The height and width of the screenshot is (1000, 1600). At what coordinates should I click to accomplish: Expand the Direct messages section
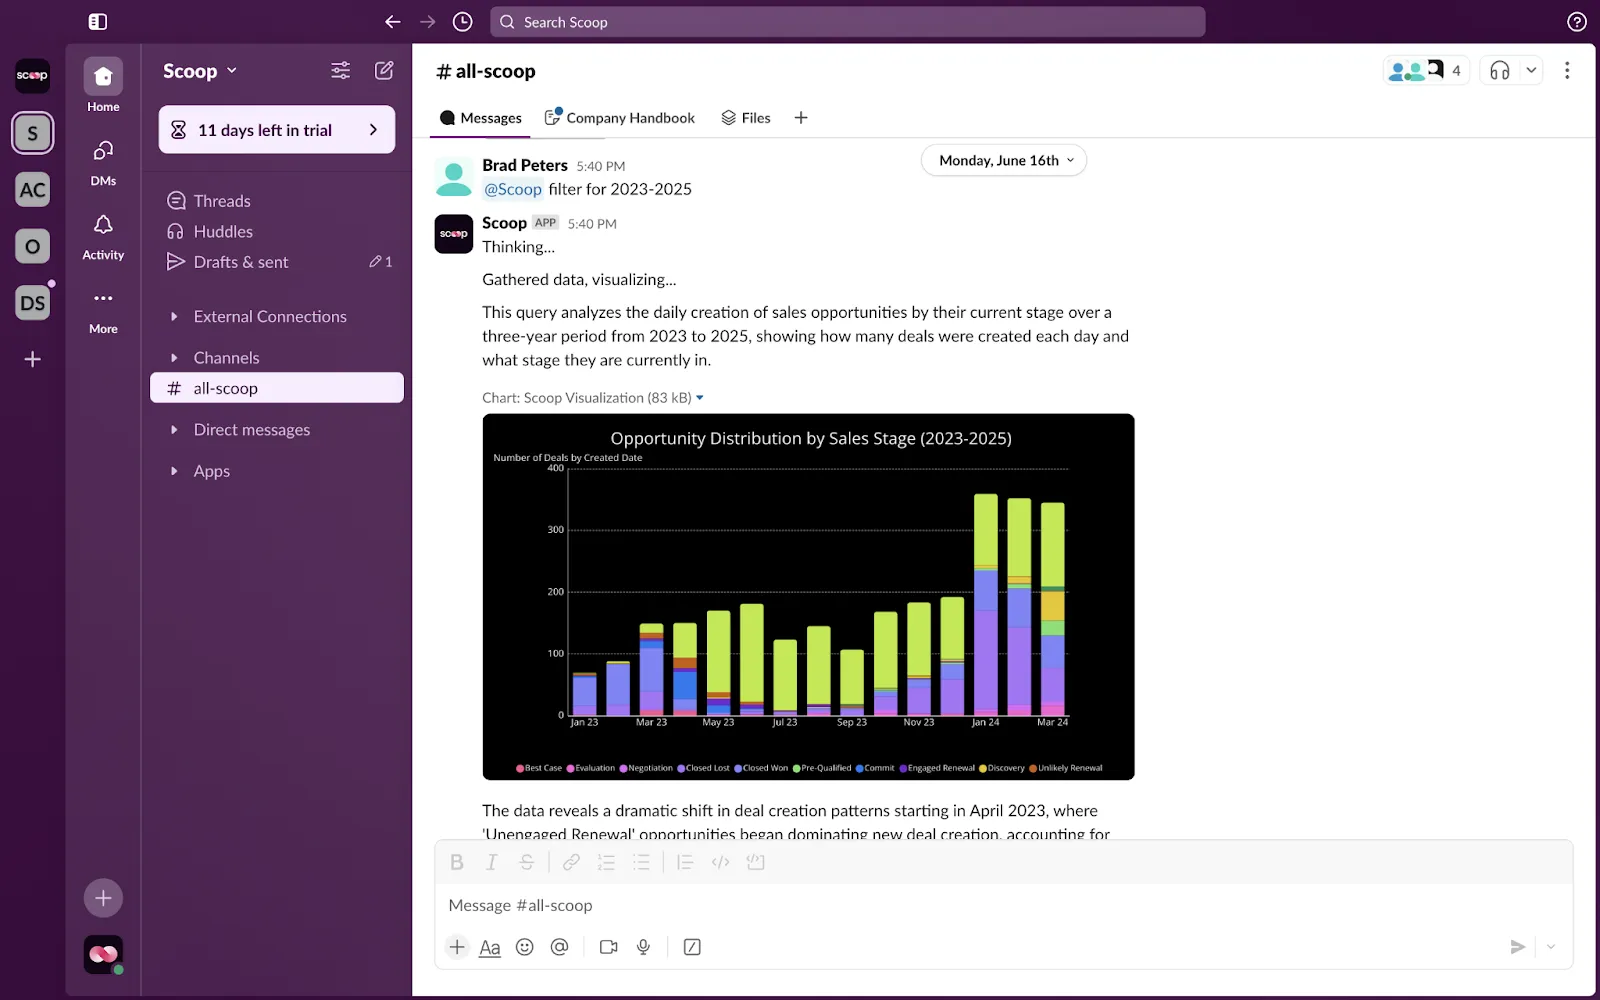point(174,430)
